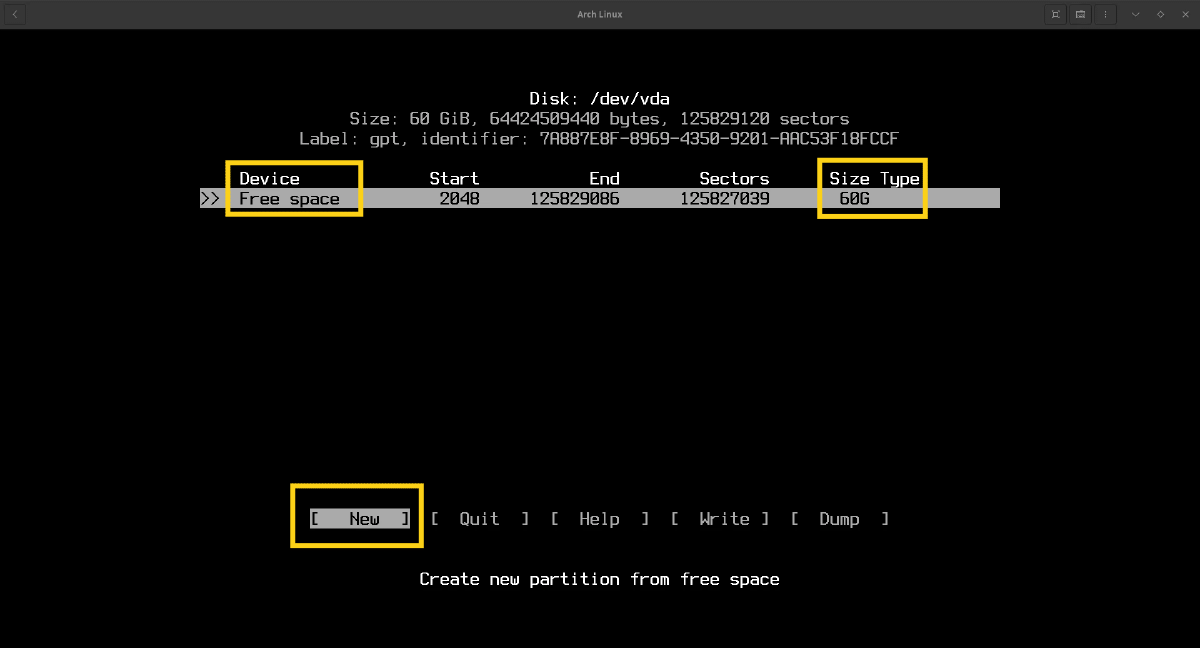Click the >> row selection marker
Viewport: 1200px width, 648px height.
click(210, 199)
